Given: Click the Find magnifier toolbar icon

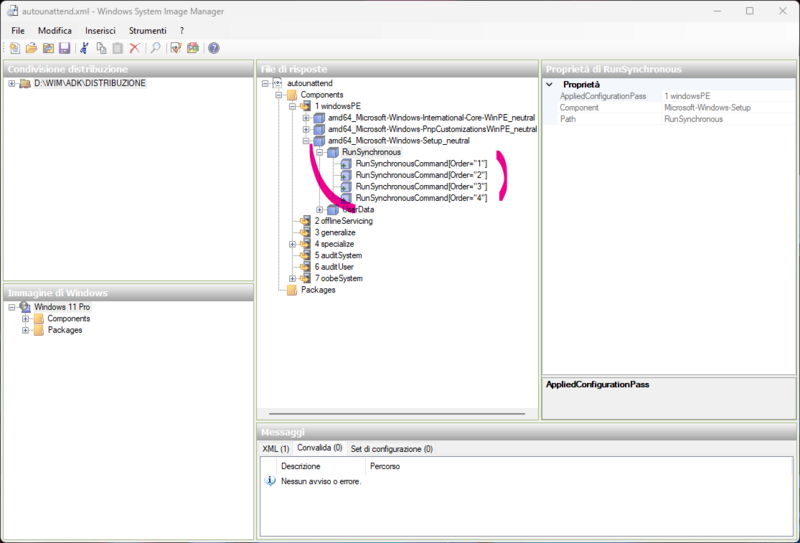Looking at the screenshot, I should click(155, 48).
